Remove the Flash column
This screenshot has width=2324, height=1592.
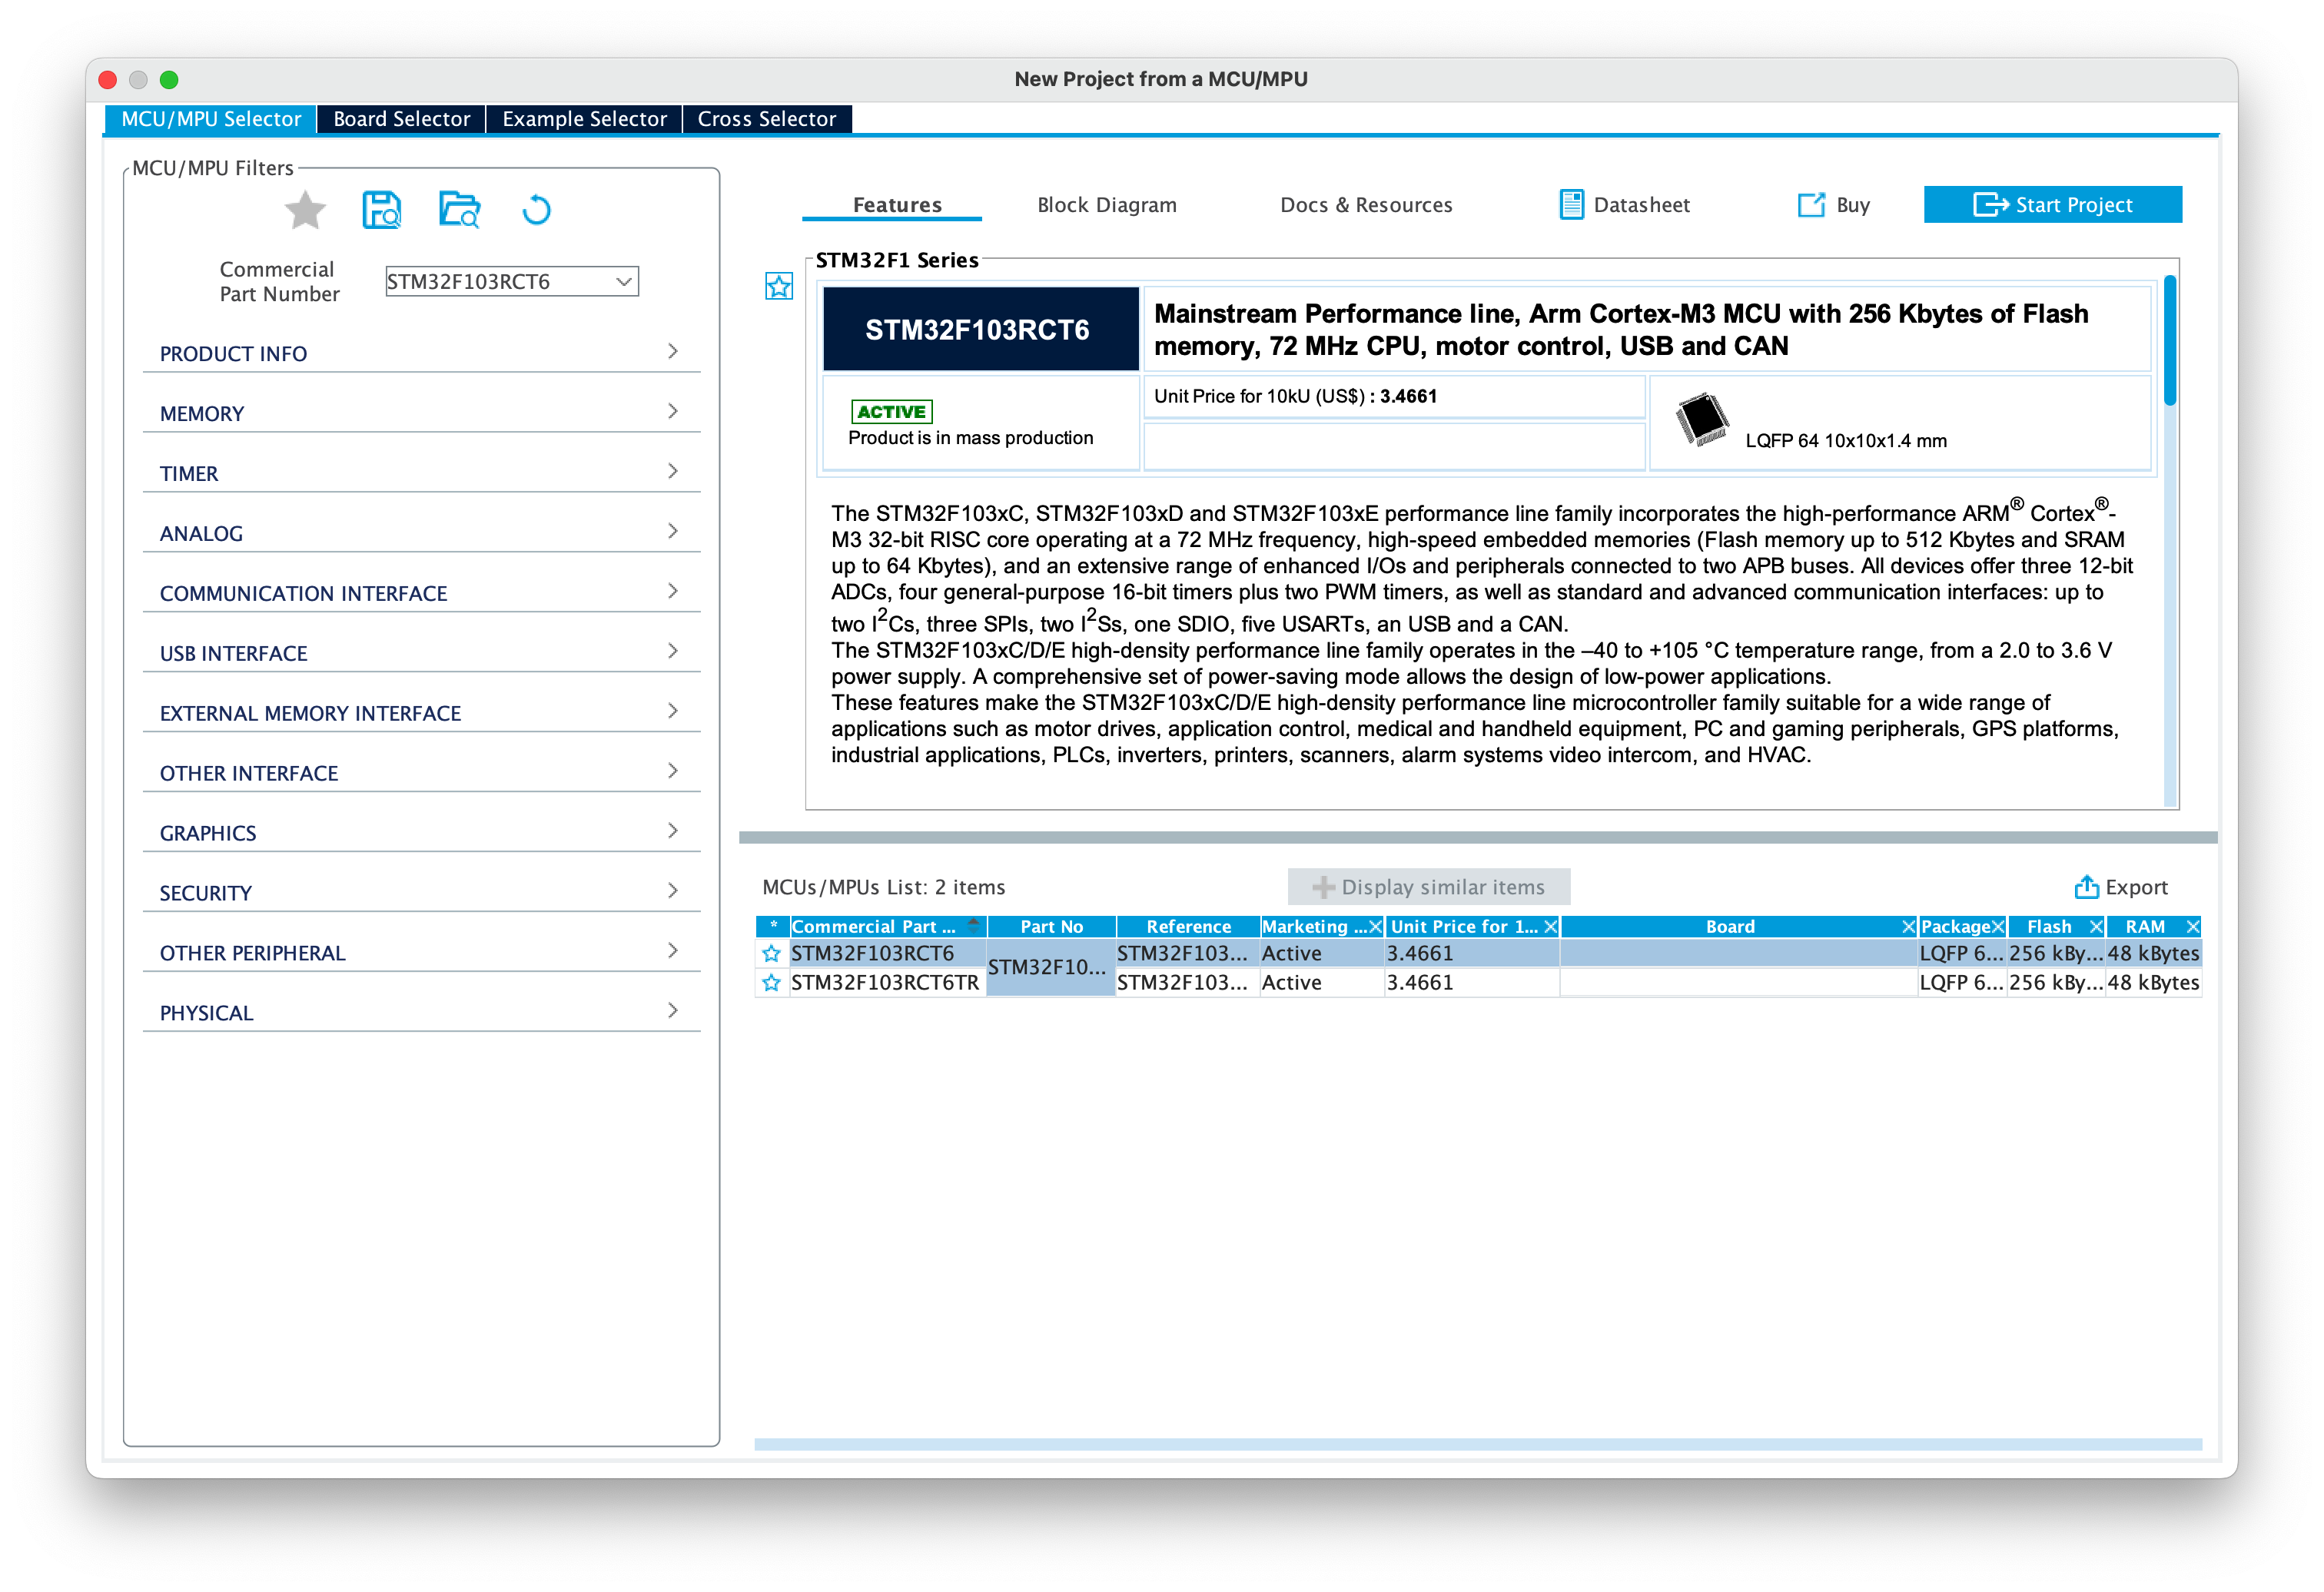pos(2096,927)
